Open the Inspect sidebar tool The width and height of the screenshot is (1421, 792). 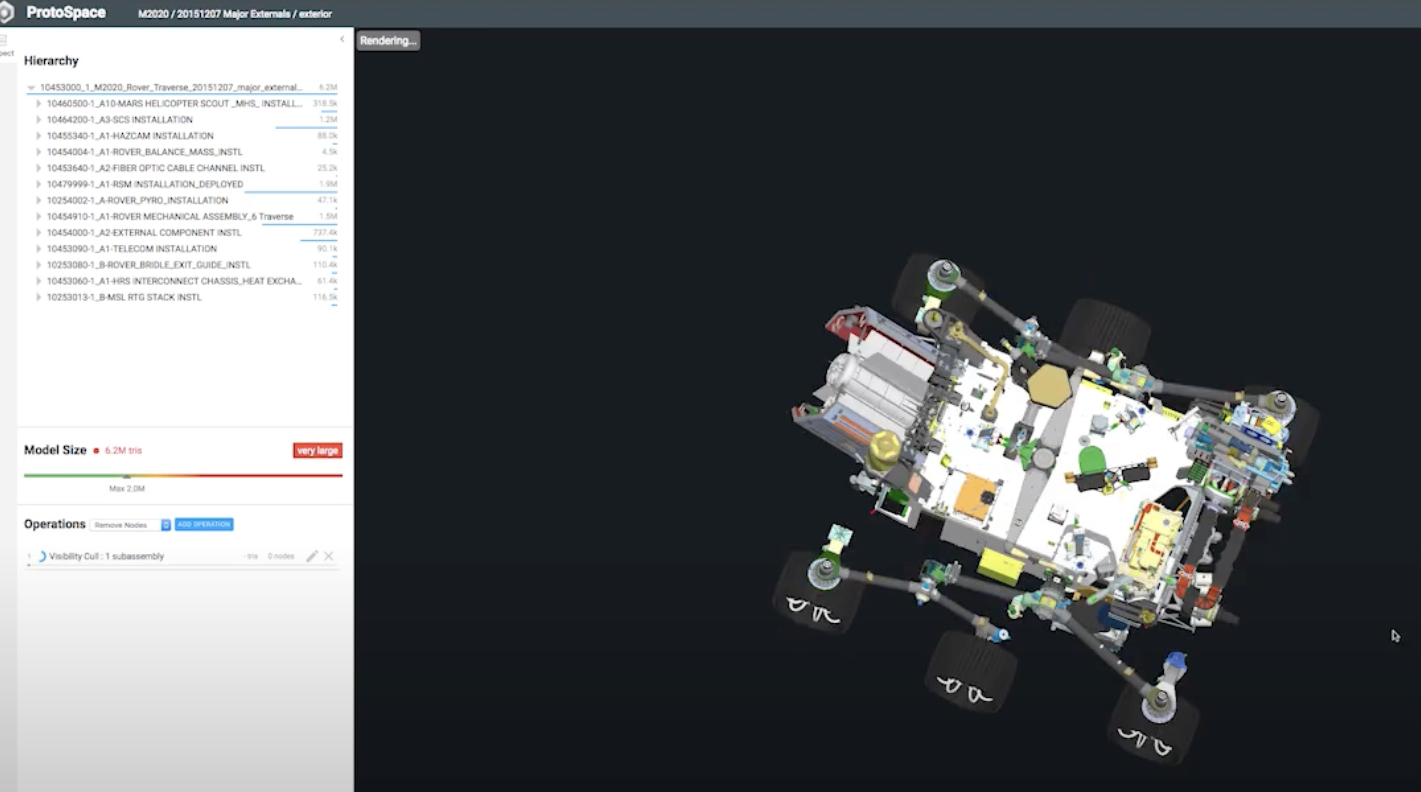click(x=5, y=46)
